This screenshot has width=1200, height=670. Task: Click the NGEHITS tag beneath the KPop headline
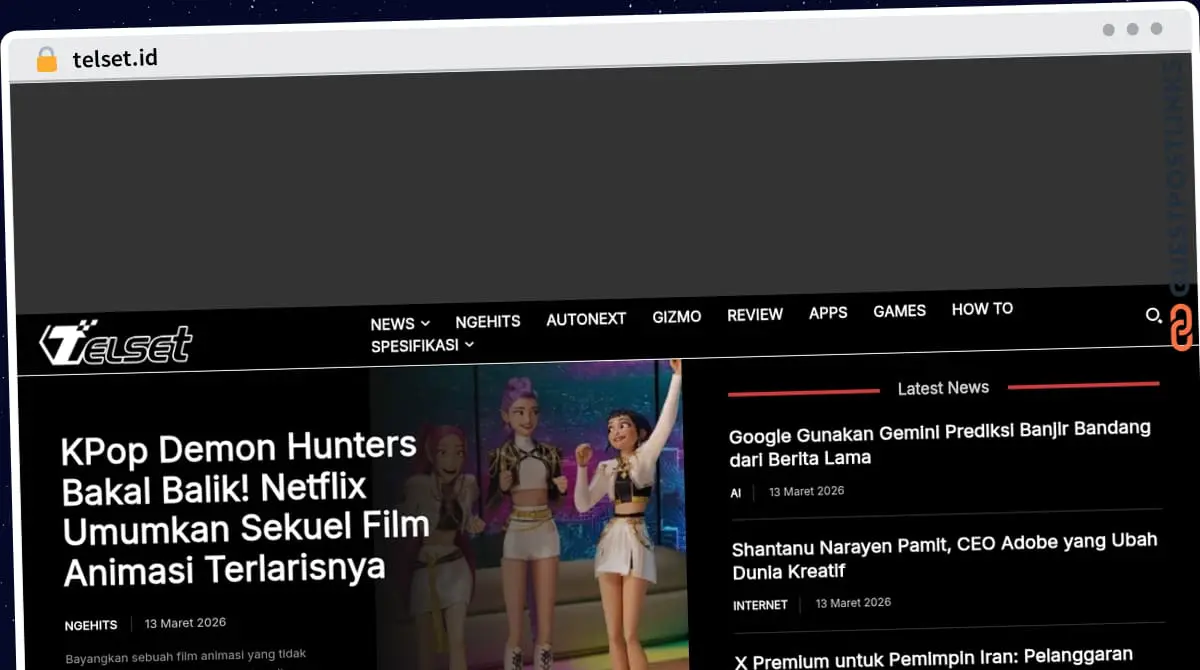click(91, 625)
